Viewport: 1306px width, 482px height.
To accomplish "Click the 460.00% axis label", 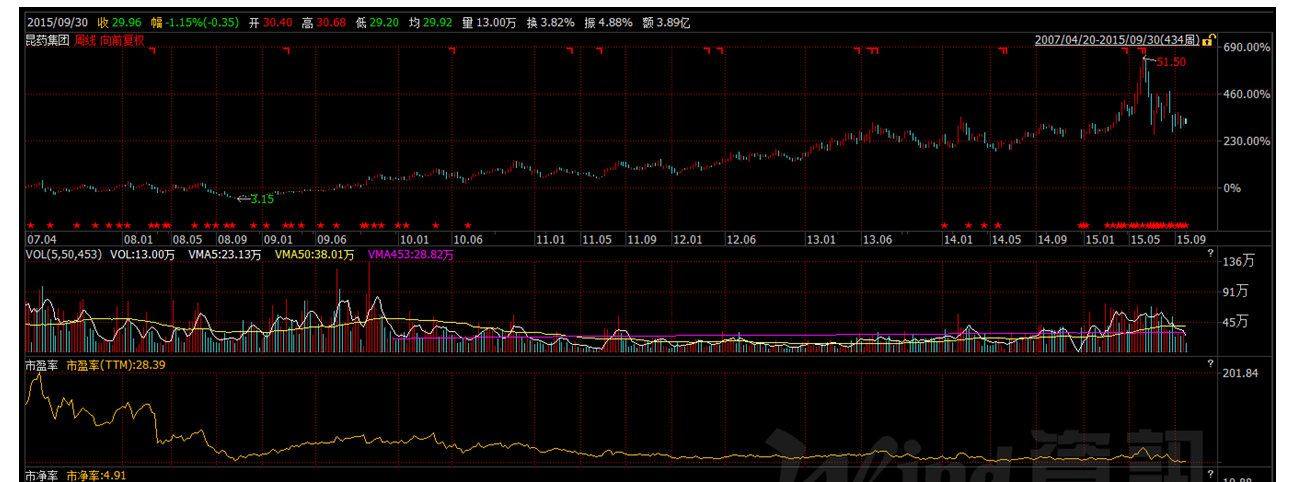I will pyautogui.click(x=1249, y=94).
